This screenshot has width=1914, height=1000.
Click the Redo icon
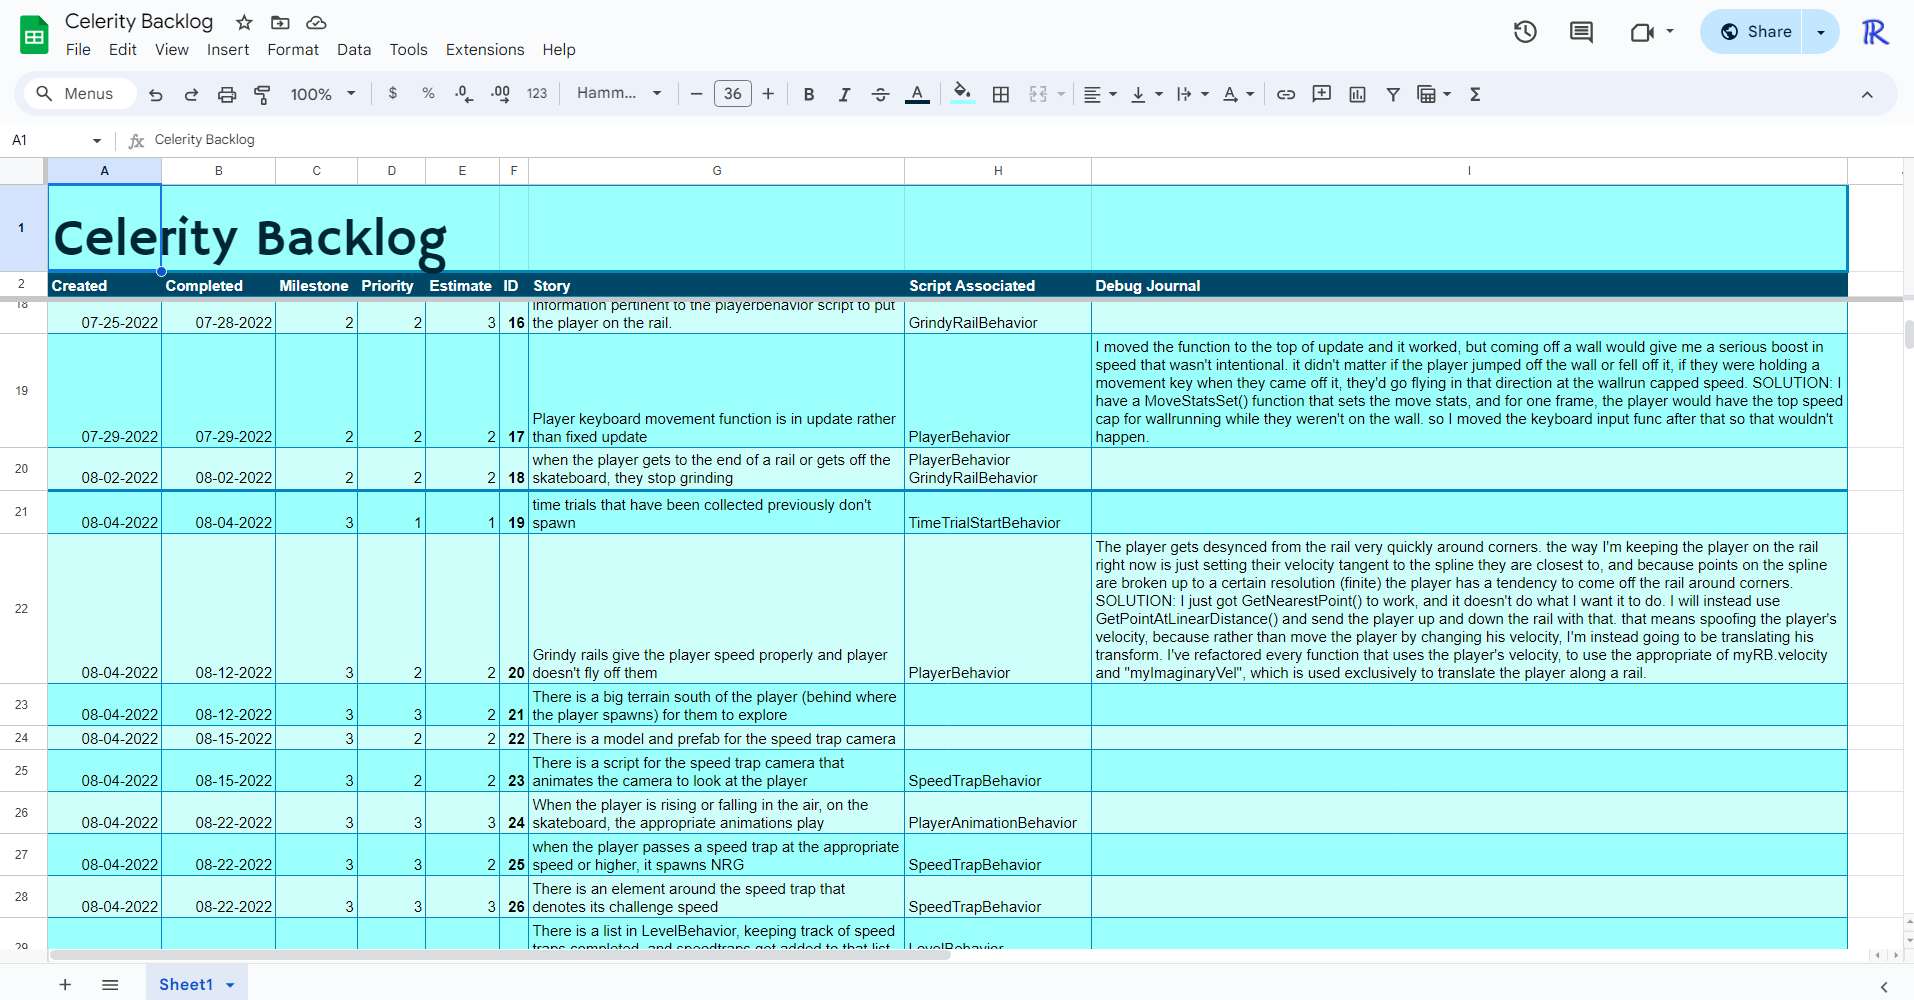[x=191, y=94]
